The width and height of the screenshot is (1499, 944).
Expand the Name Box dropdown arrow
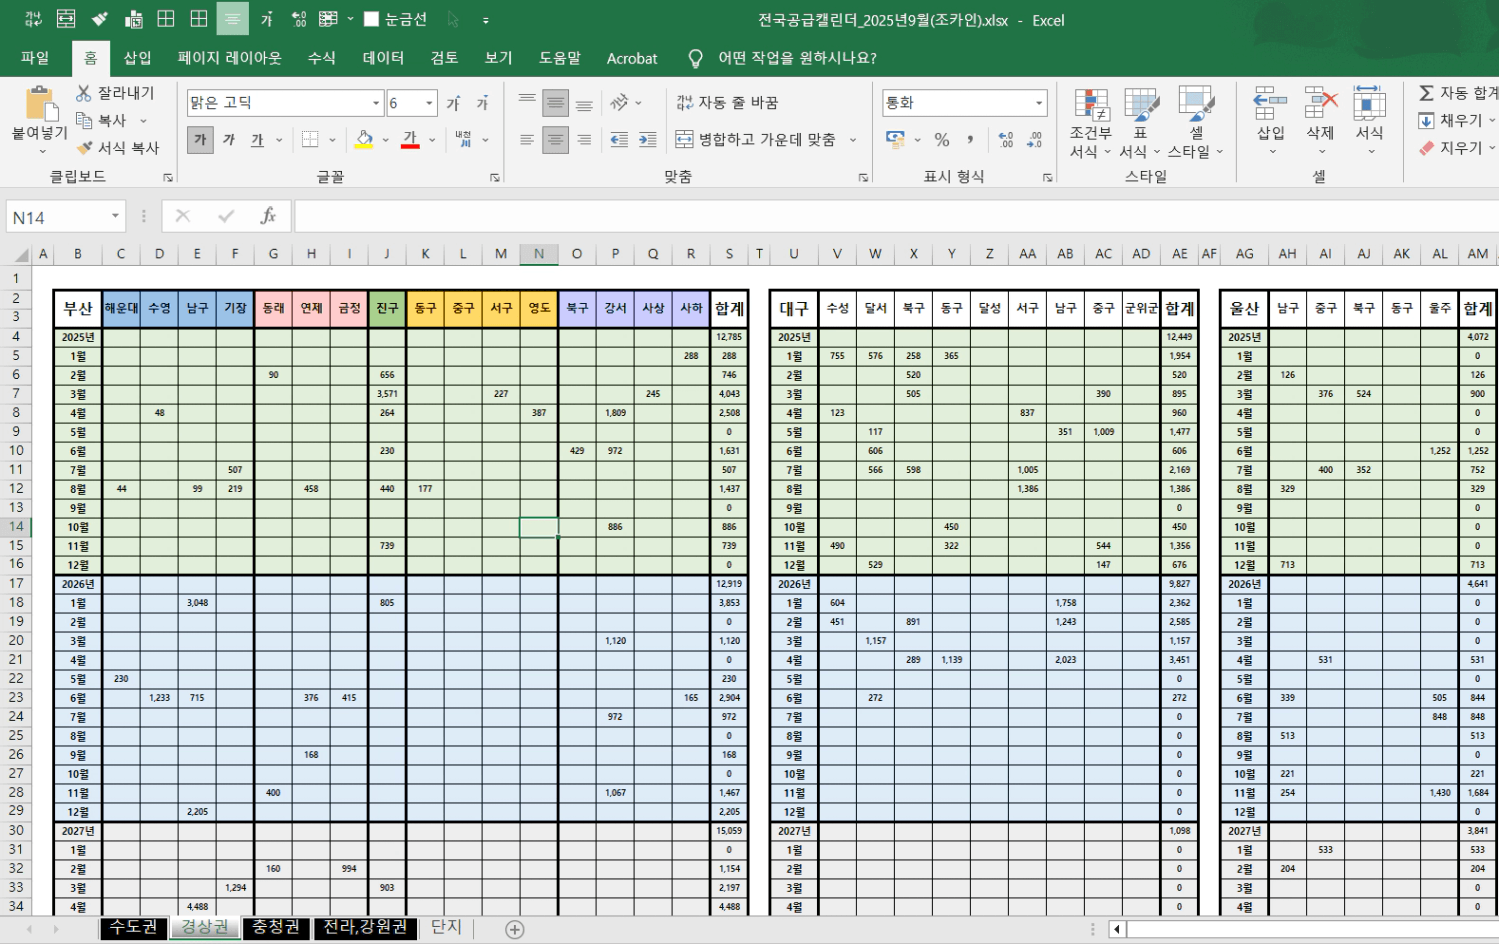115,216
